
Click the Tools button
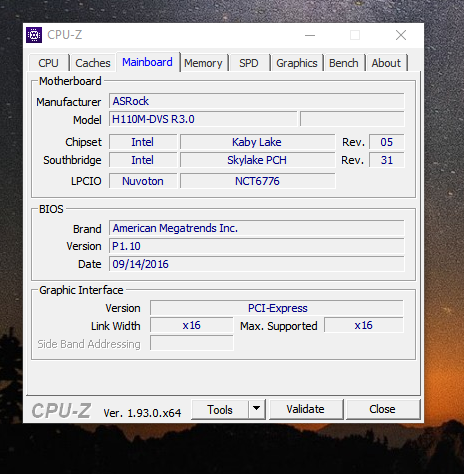tap(220, 409)
